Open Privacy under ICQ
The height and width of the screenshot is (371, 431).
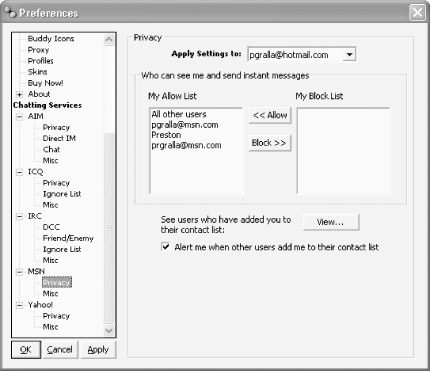[56, 183]
